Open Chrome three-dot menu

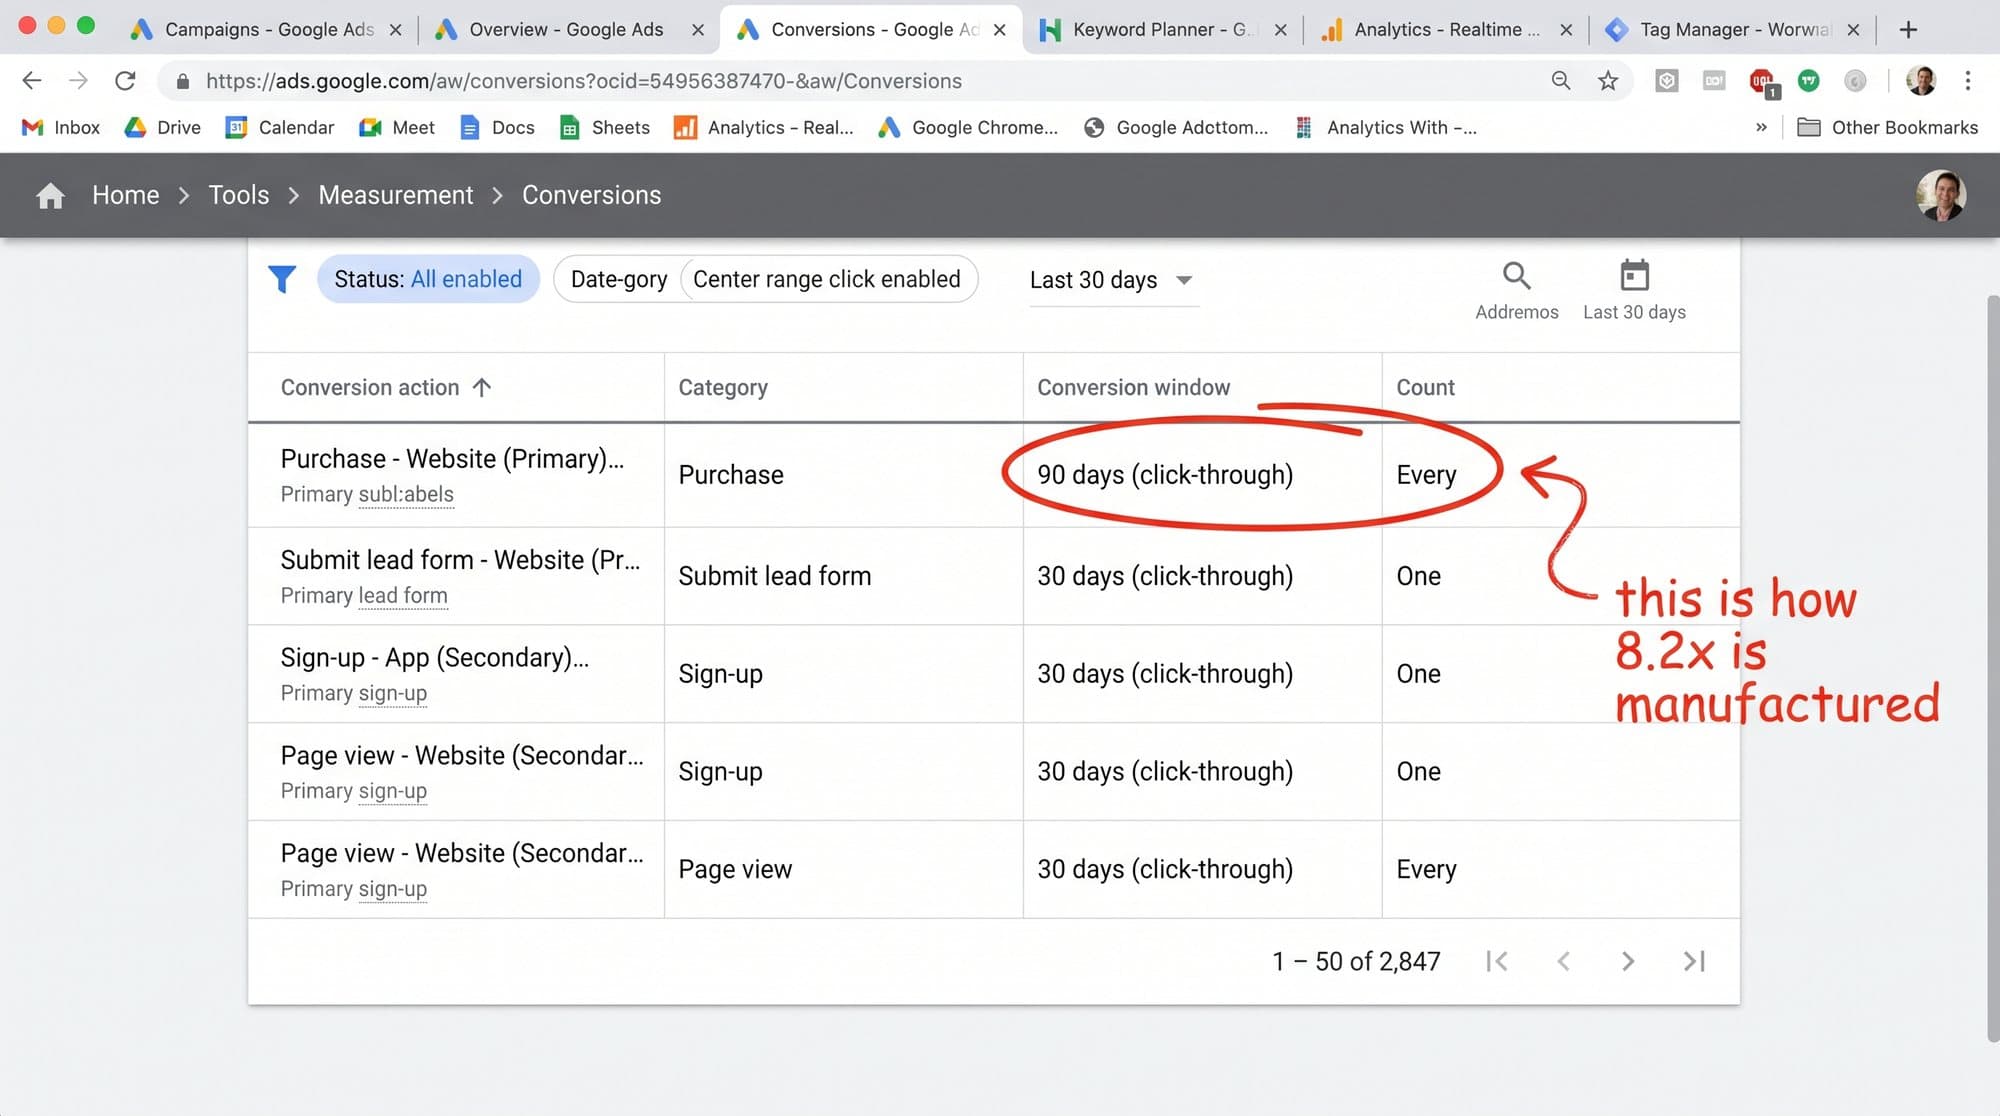(x=1967, y=81)
